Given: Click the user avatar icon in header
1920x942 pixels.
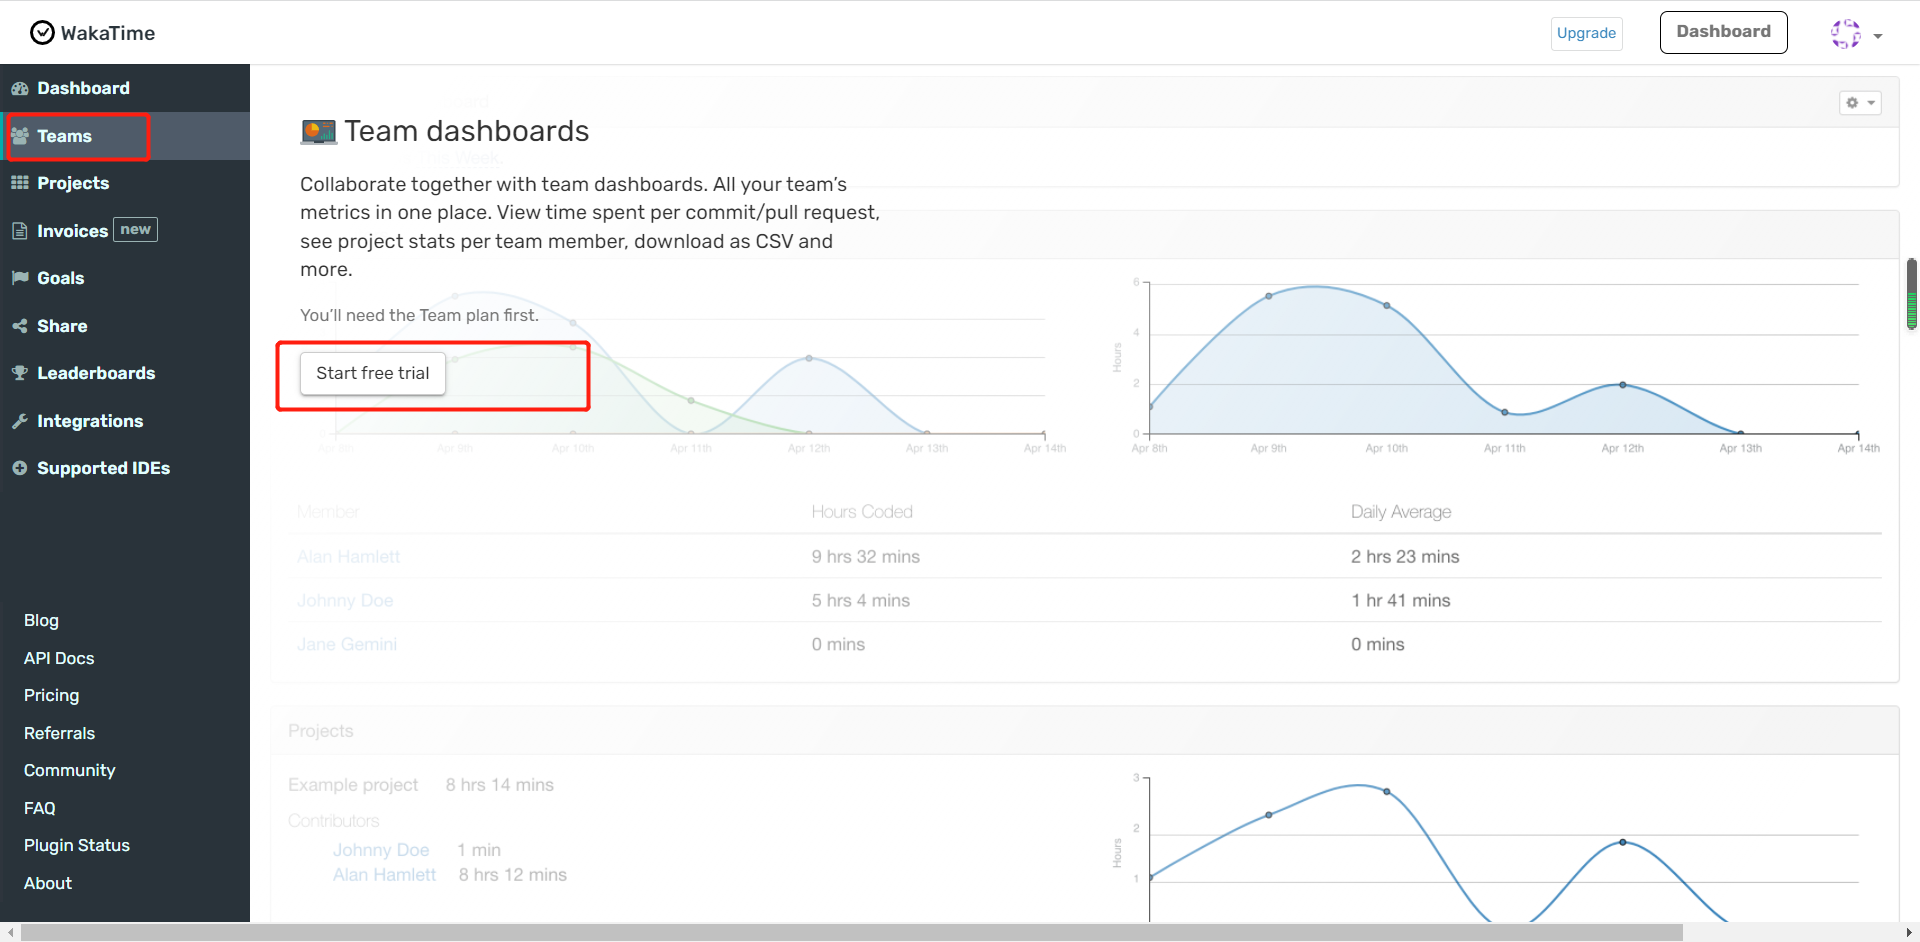Looking at the screenshot, I should 1846,34.
